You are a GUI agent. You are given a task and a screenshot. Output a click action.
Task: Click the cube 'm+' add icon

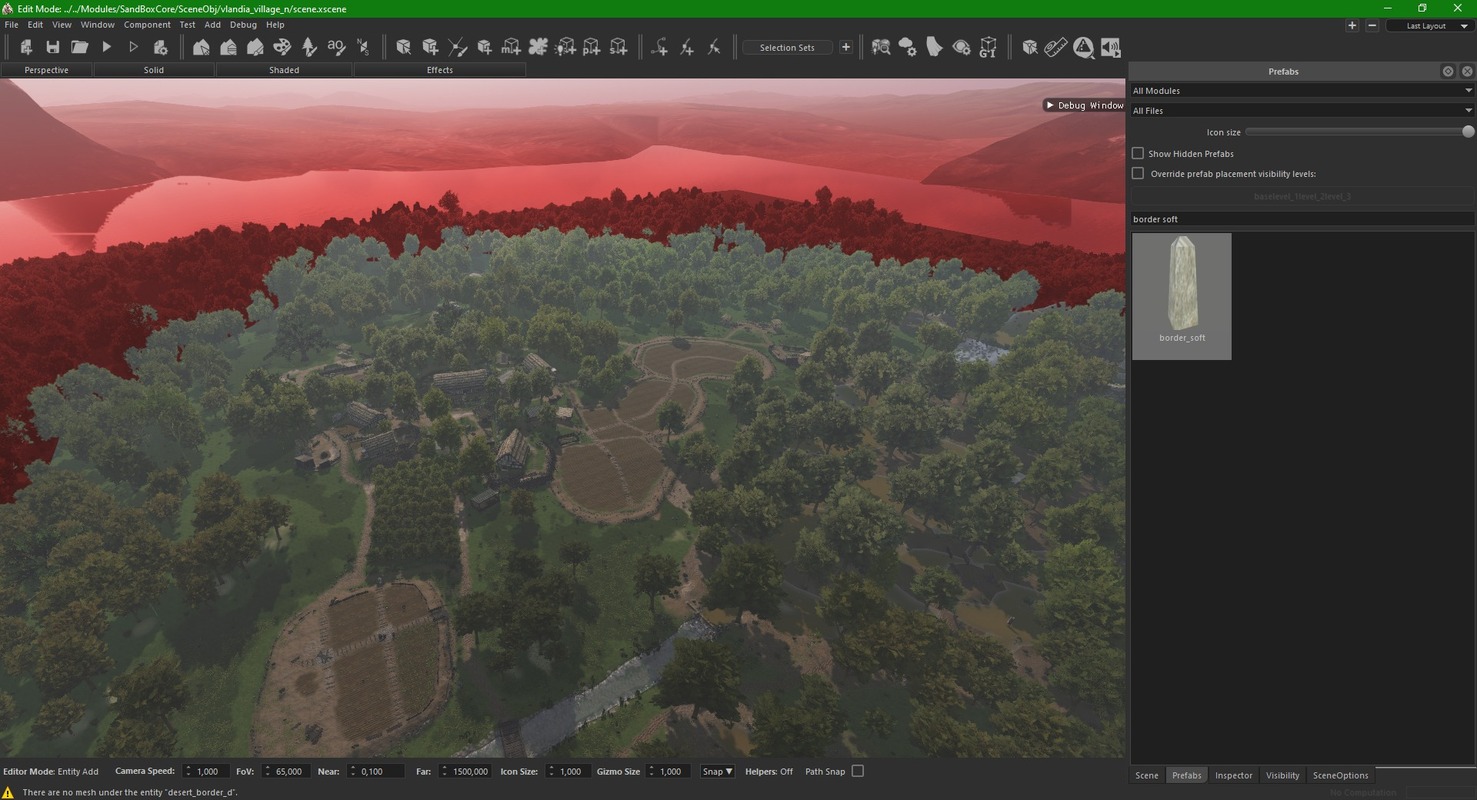(511, 47)
